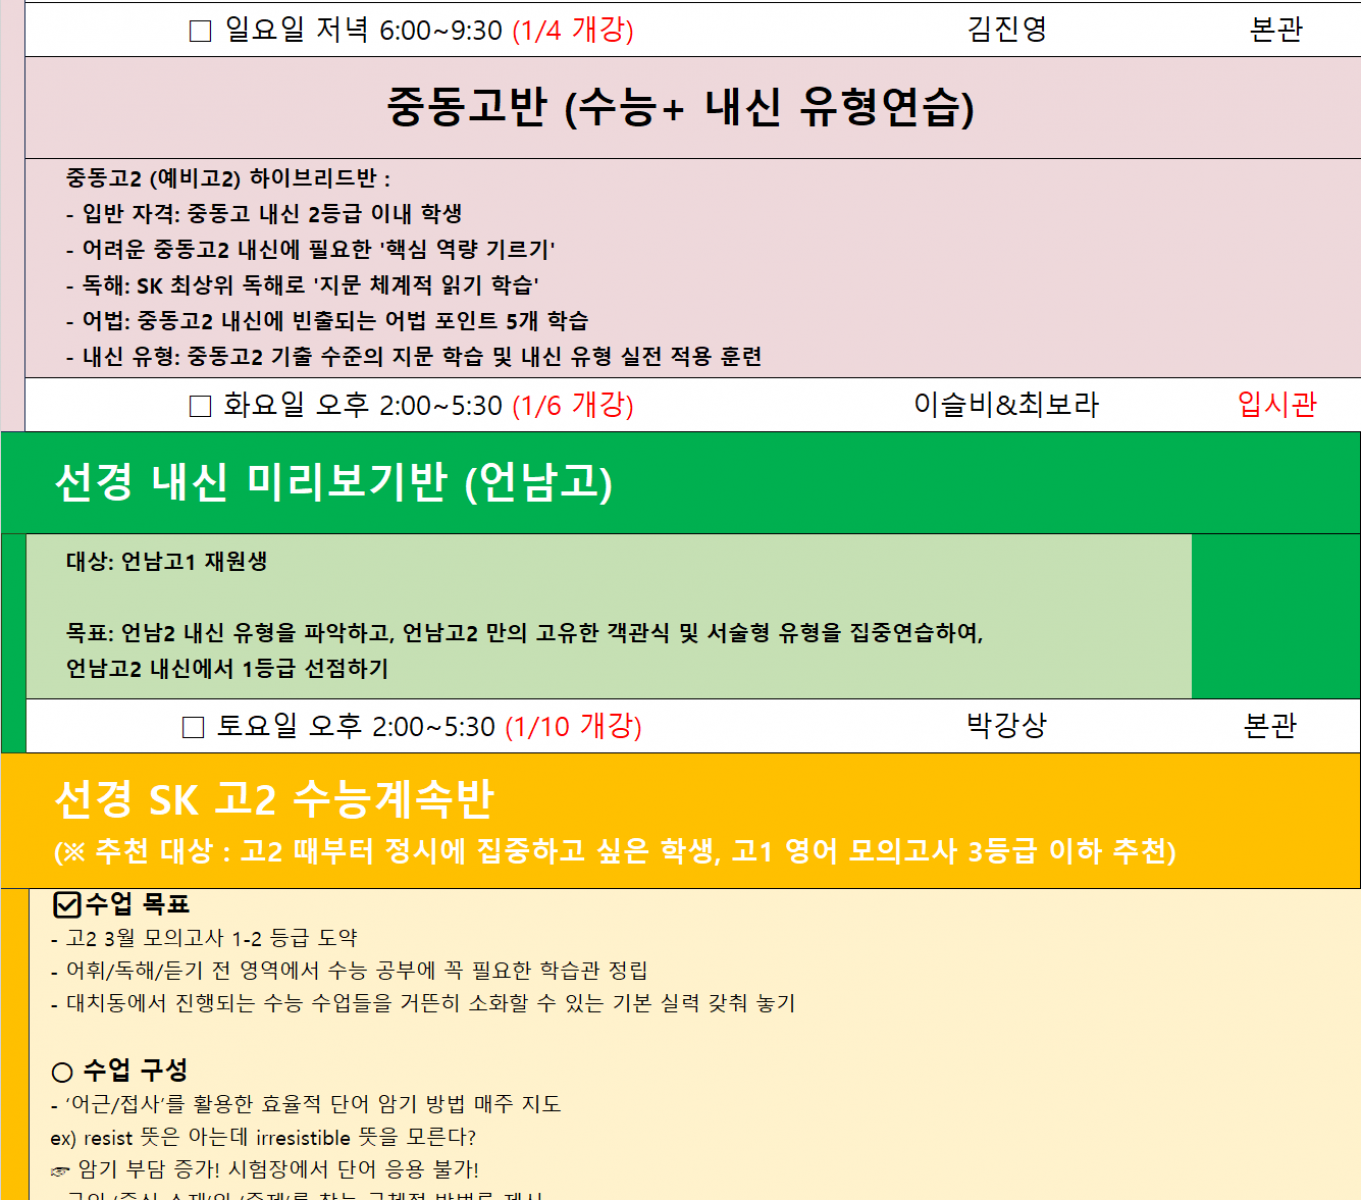Click the checked box icon beside 수업 목표
This screenshot has height=1200, width=1361.
(x=66, y=905)
